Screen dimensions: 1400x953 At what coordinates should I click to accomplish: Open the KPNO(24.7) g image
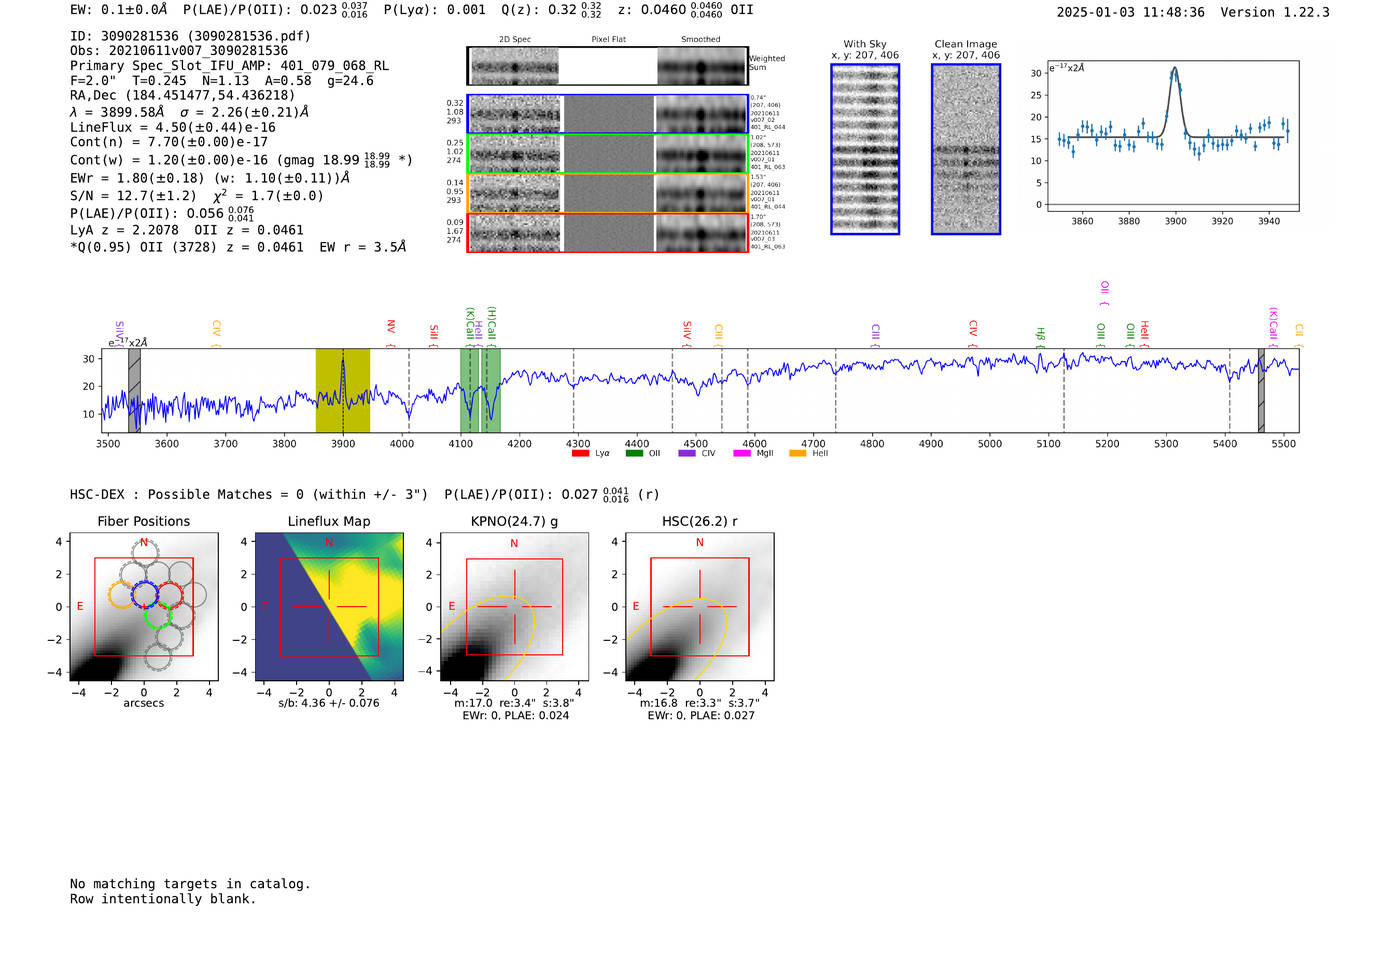[514, 607]
